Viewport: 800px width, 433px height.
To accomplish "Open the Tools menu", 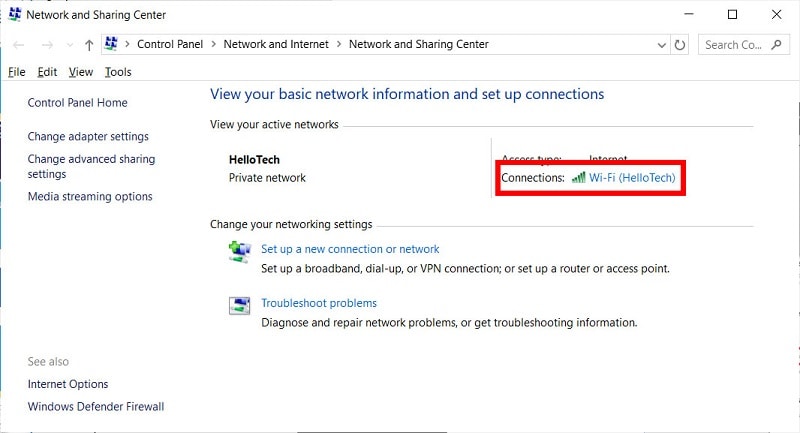I will (118, 72).
